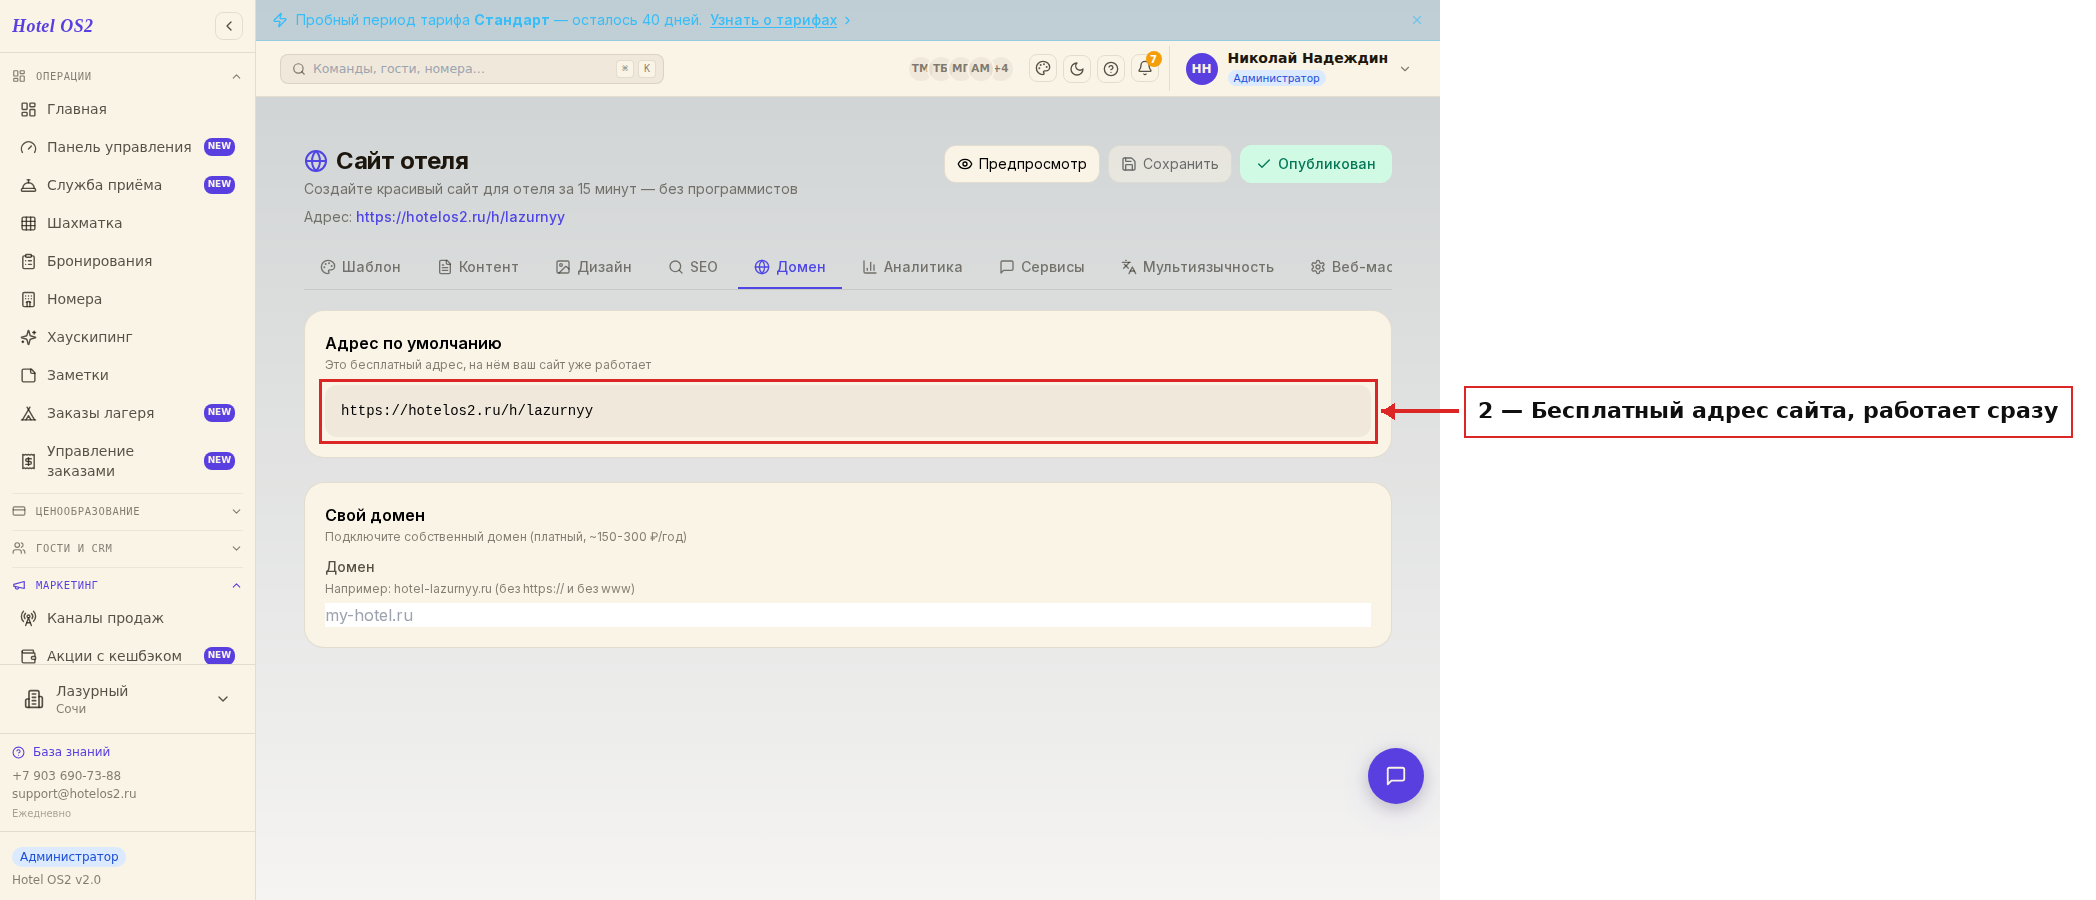Open Управление заказами
Image resolution: width=2096 pixels, height=900 pixels.
(x=127, y=461)
